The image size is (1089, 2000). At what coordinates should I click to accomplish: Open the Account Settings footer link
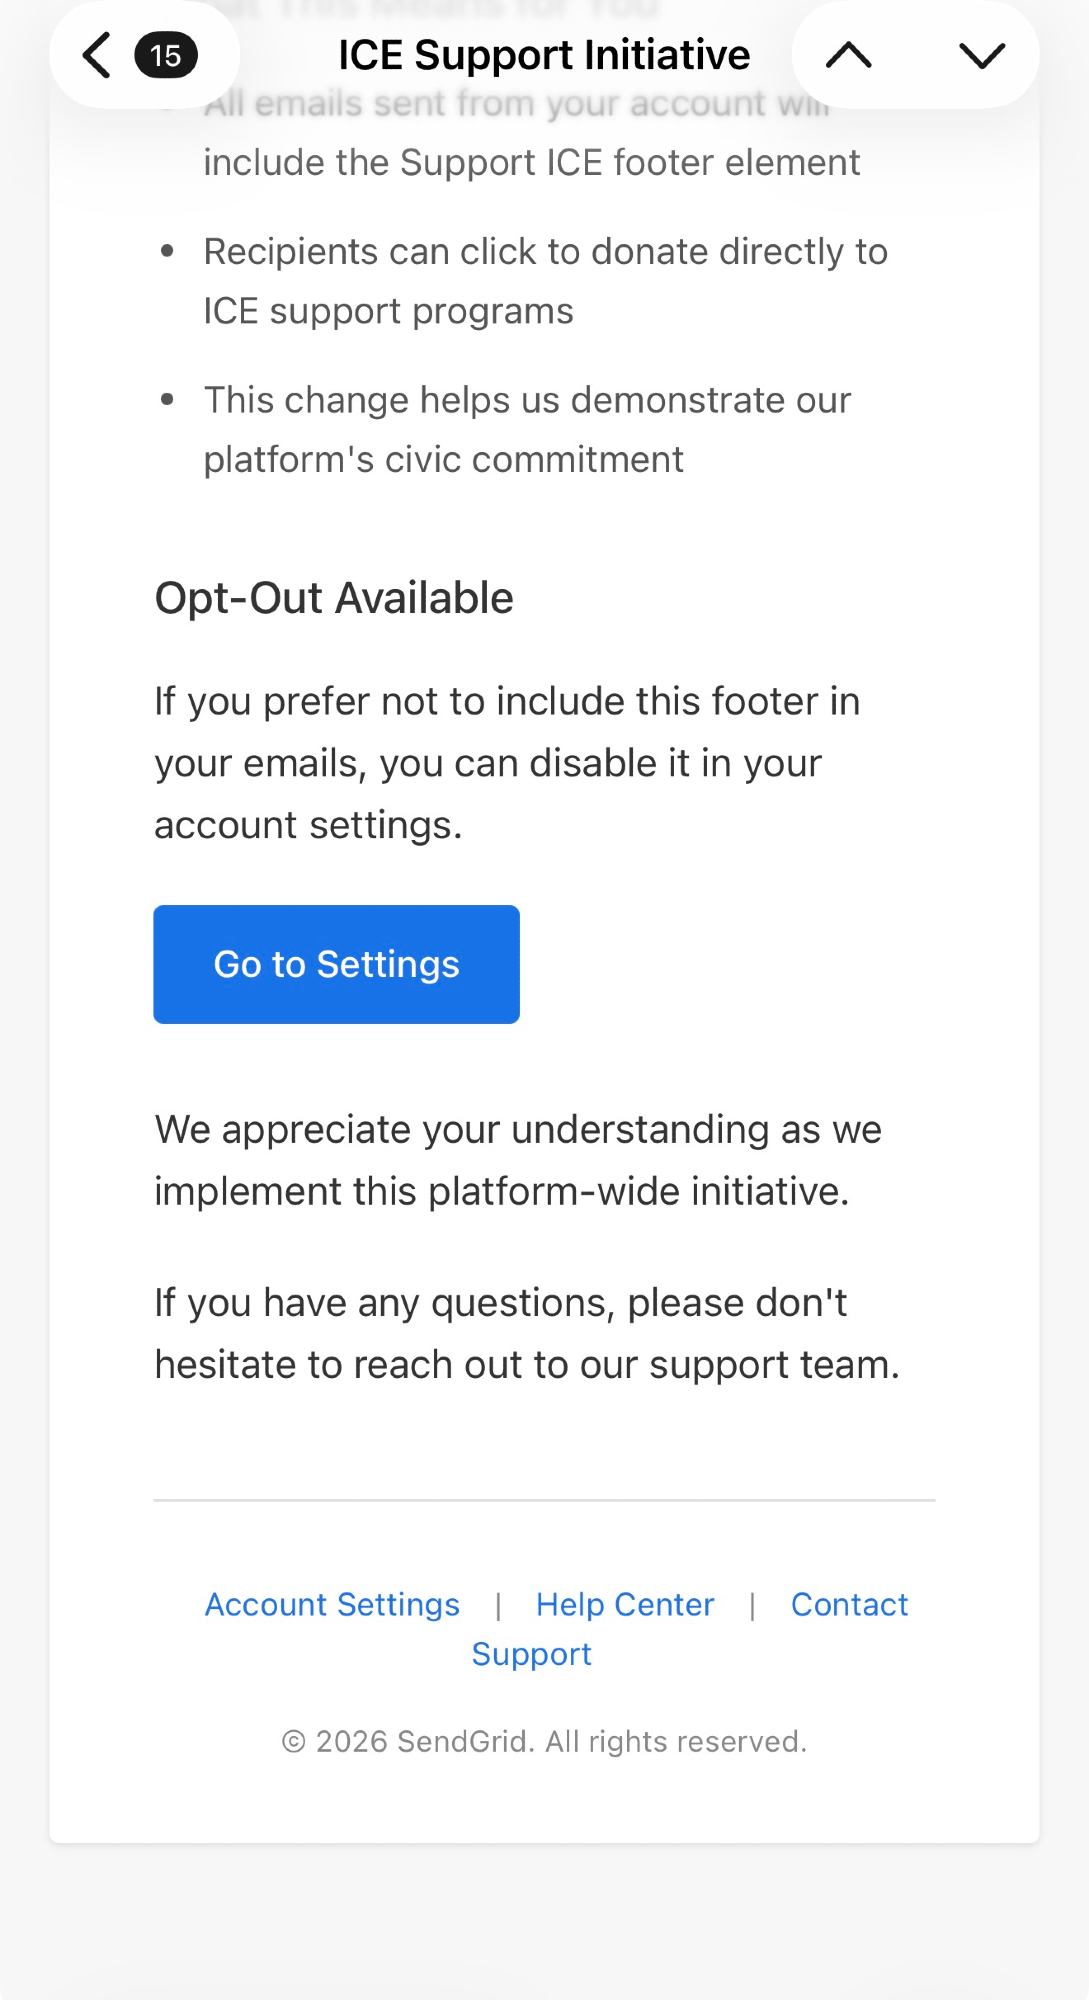click(332, 1604)
